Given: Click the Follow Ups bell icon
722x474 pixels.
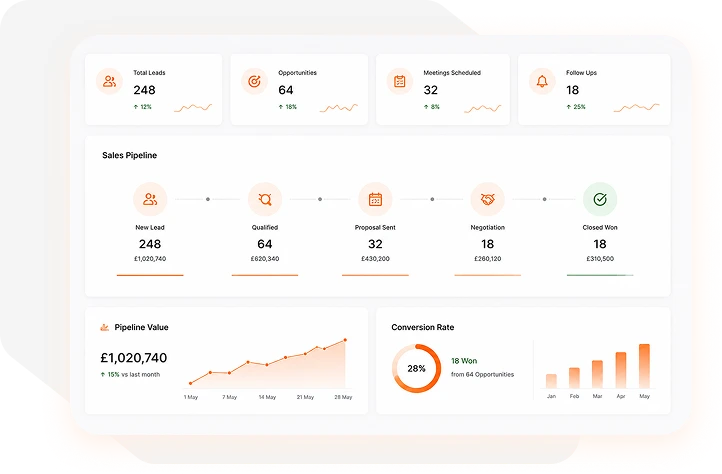Looking at the screenshot, I should [542, 82].
